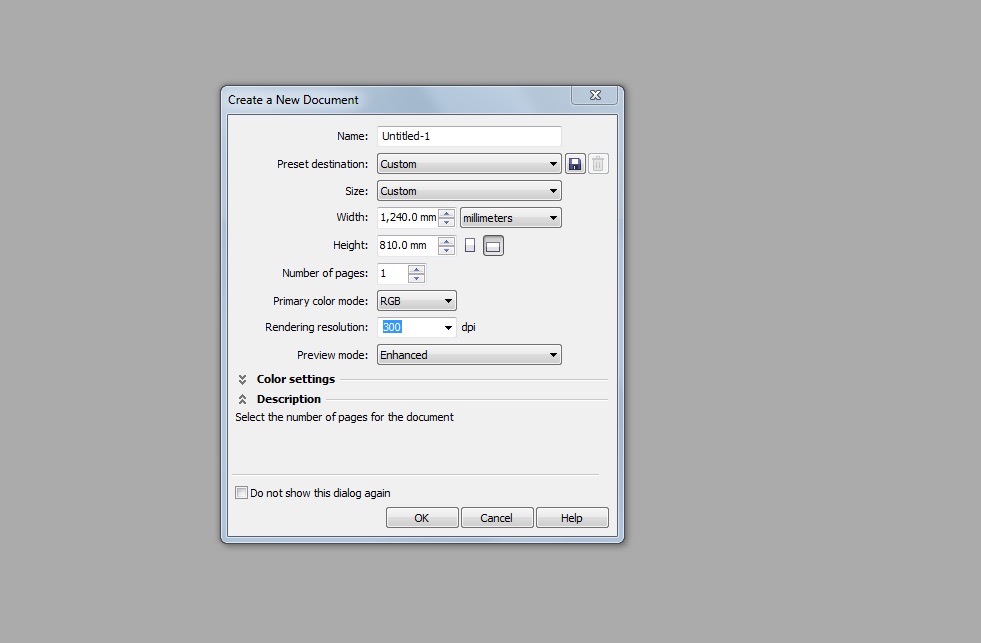
Task: Increase the Width value with up arrow
Action: (446, 213)
